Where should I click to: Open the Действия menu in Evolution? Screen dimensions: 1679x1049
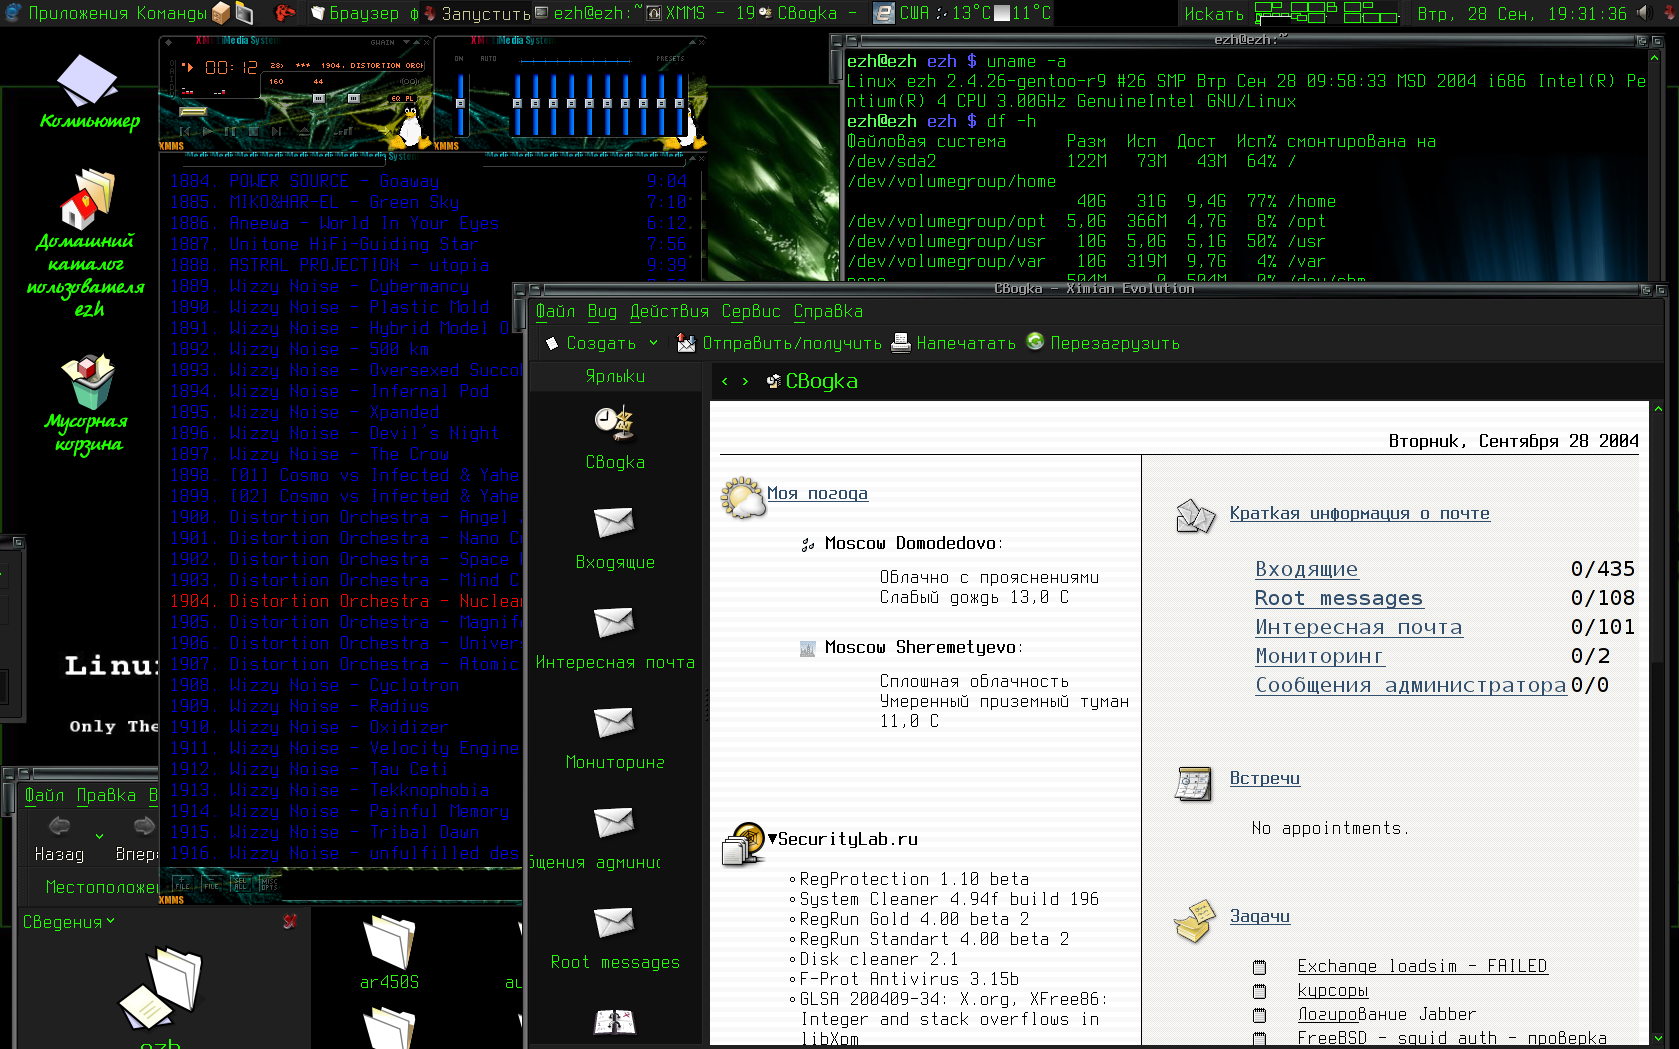pyautogui.click(x=669, y=311)
